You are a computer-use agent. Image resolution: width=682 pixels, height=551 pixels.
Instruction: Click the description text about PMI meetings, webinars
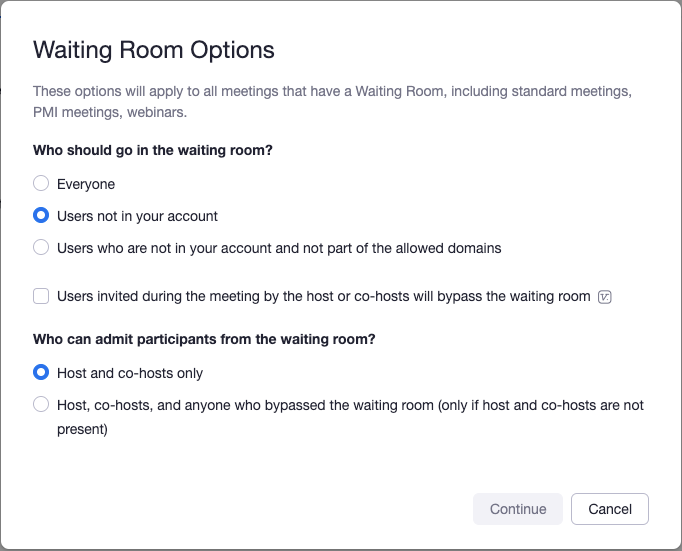click(332, 102)
